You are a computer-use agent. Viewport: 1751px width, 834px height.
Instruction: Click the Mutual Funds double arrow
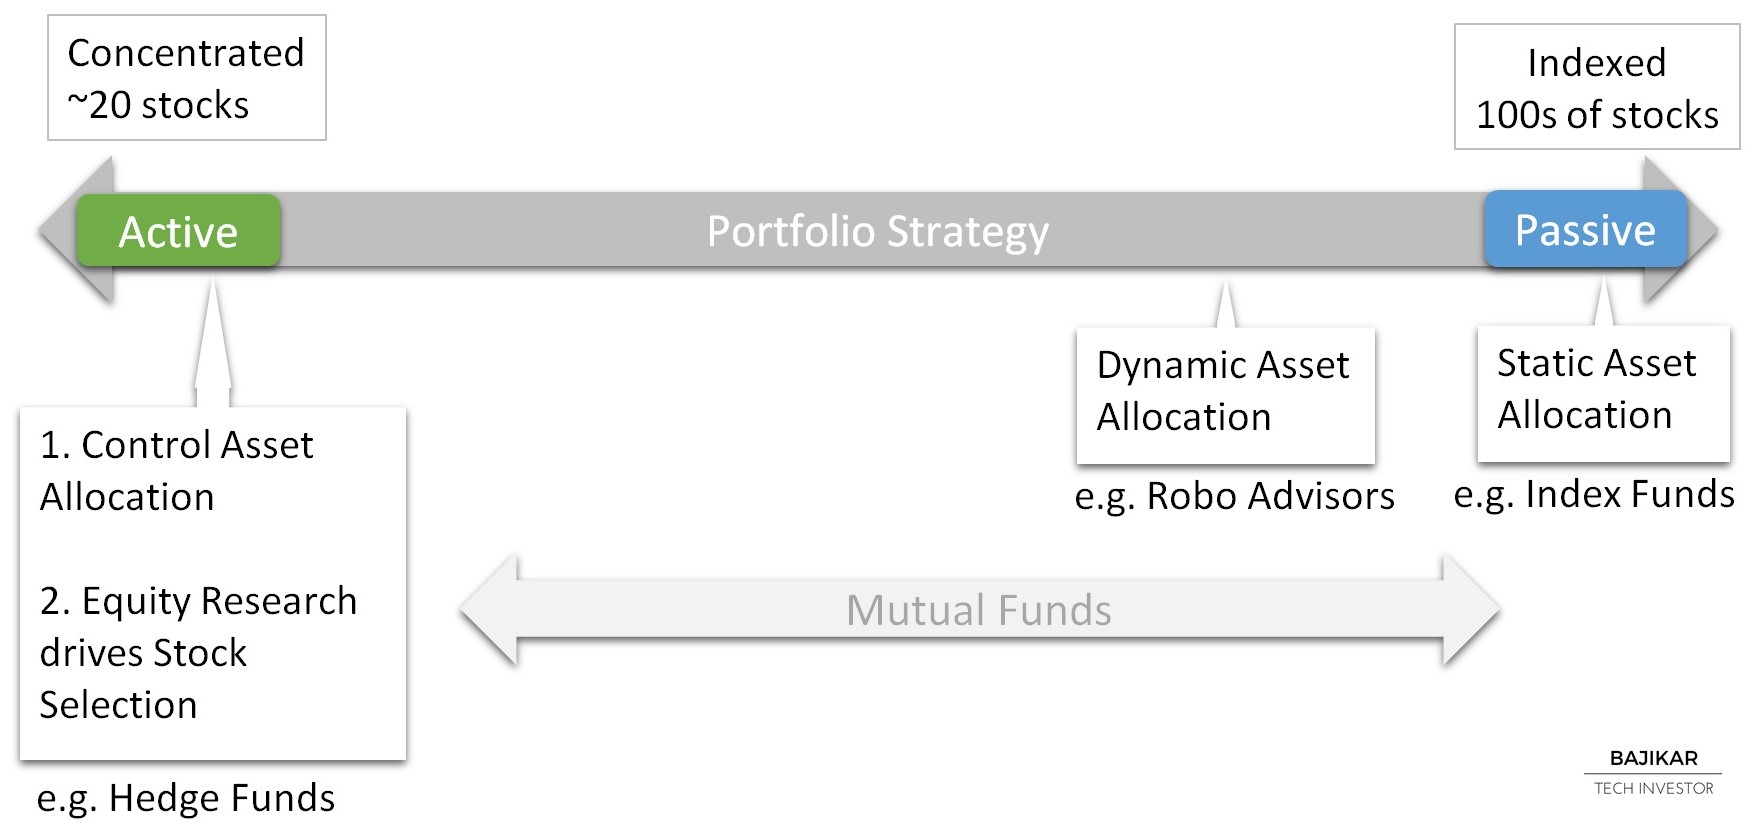tap(979, 610)
